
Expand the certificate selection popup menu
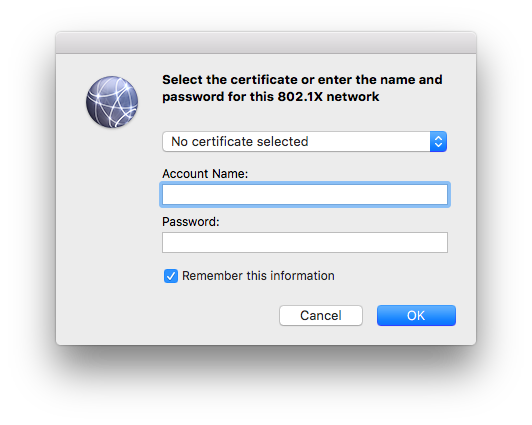(x=304, y=141)
